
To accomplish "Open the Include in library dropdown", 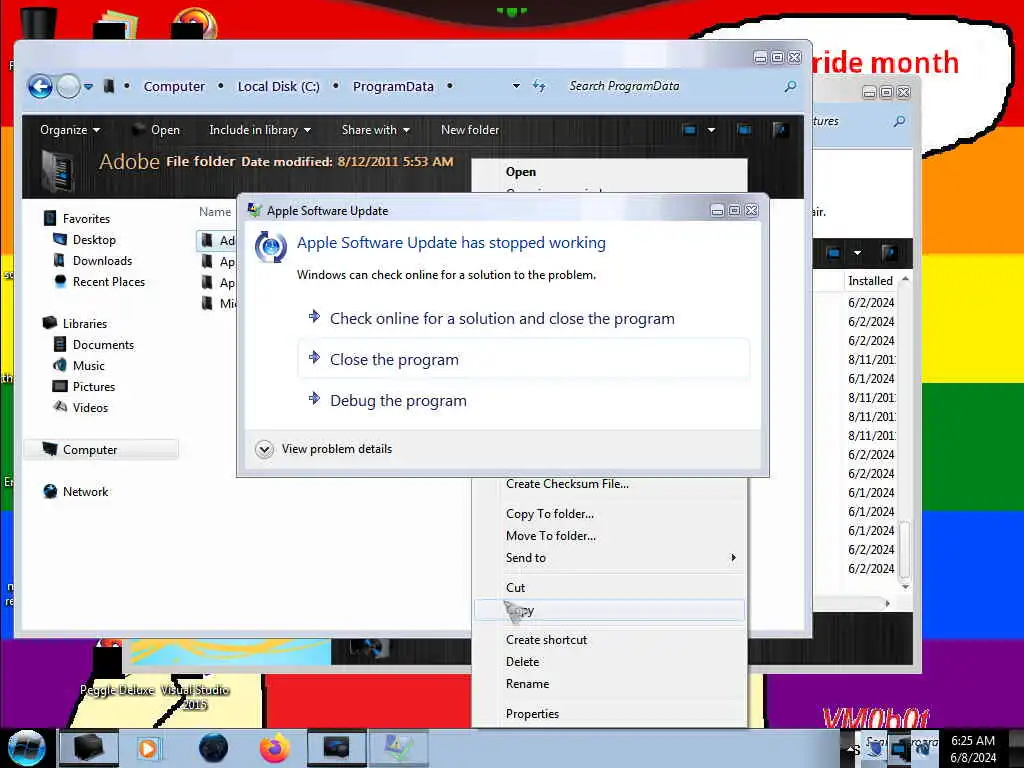I will (x=260, y=130).
